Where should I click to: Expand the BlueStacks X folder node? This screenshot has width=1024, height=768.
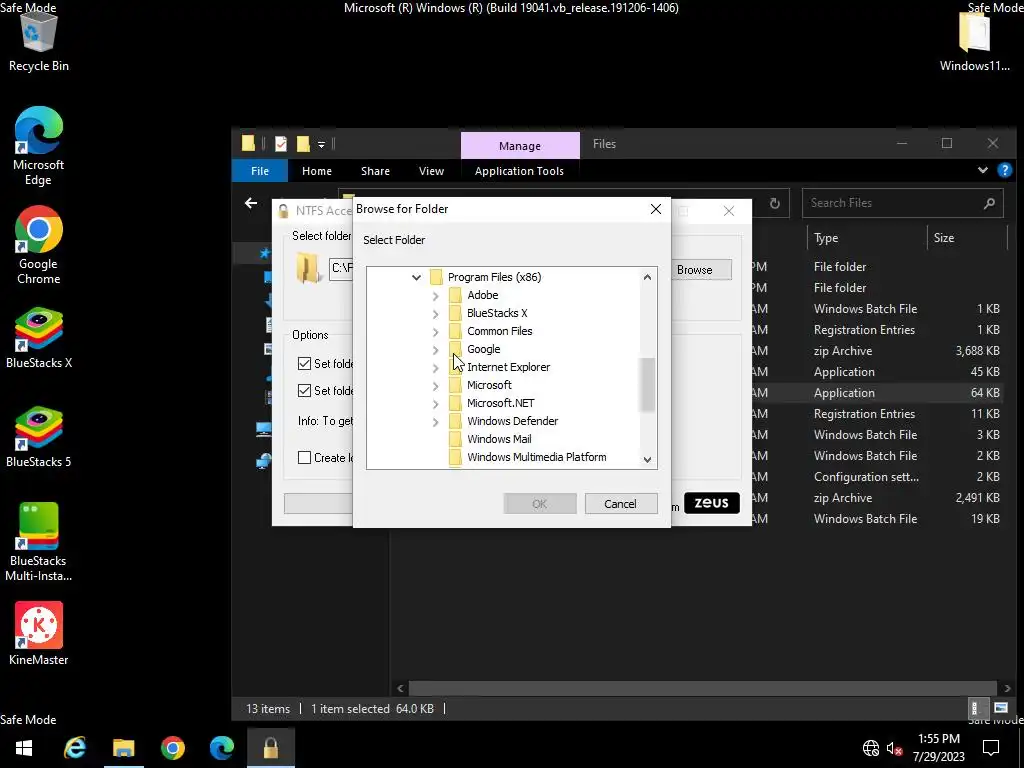(436, 314)
